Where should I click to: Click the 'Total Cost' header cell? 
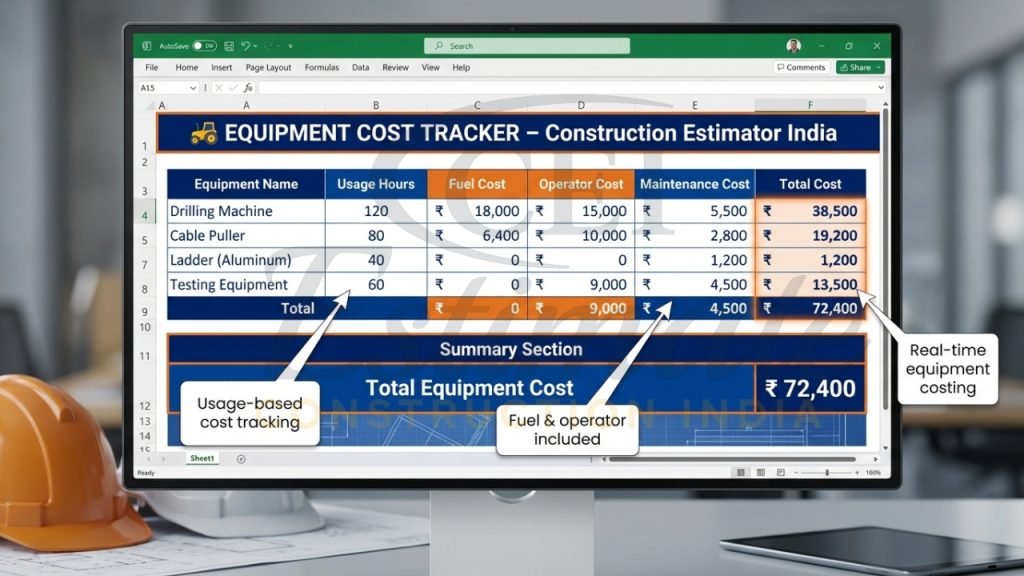click(810, 184)
